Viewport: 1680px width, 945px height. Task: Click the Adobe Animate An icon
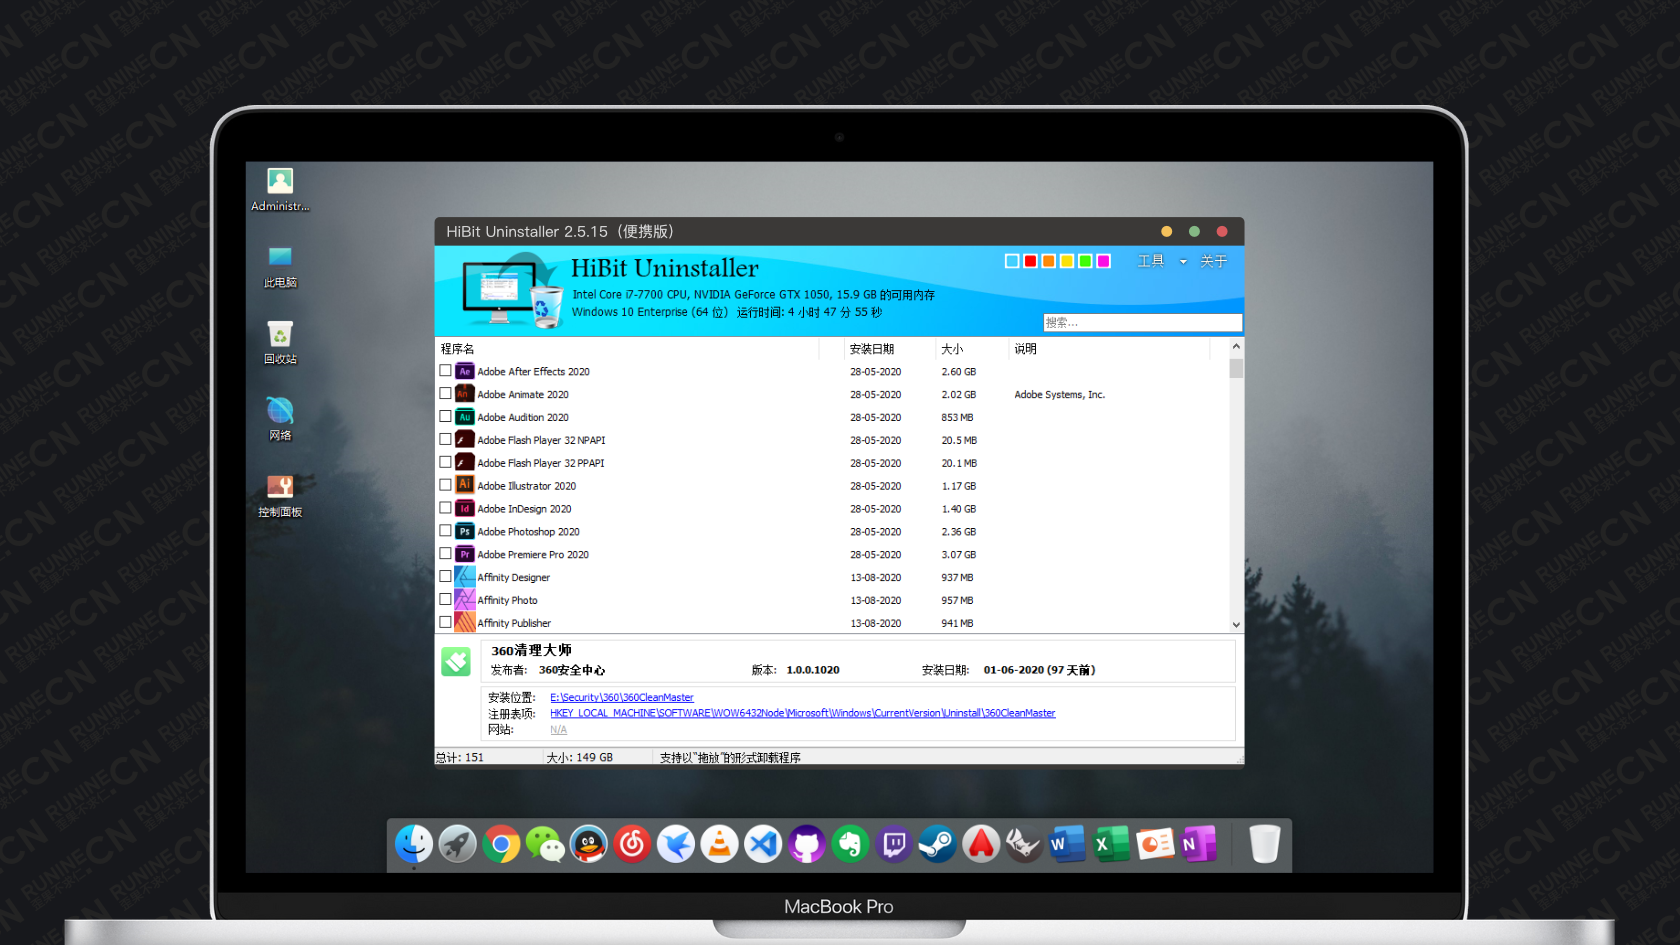tap(465, 394)
